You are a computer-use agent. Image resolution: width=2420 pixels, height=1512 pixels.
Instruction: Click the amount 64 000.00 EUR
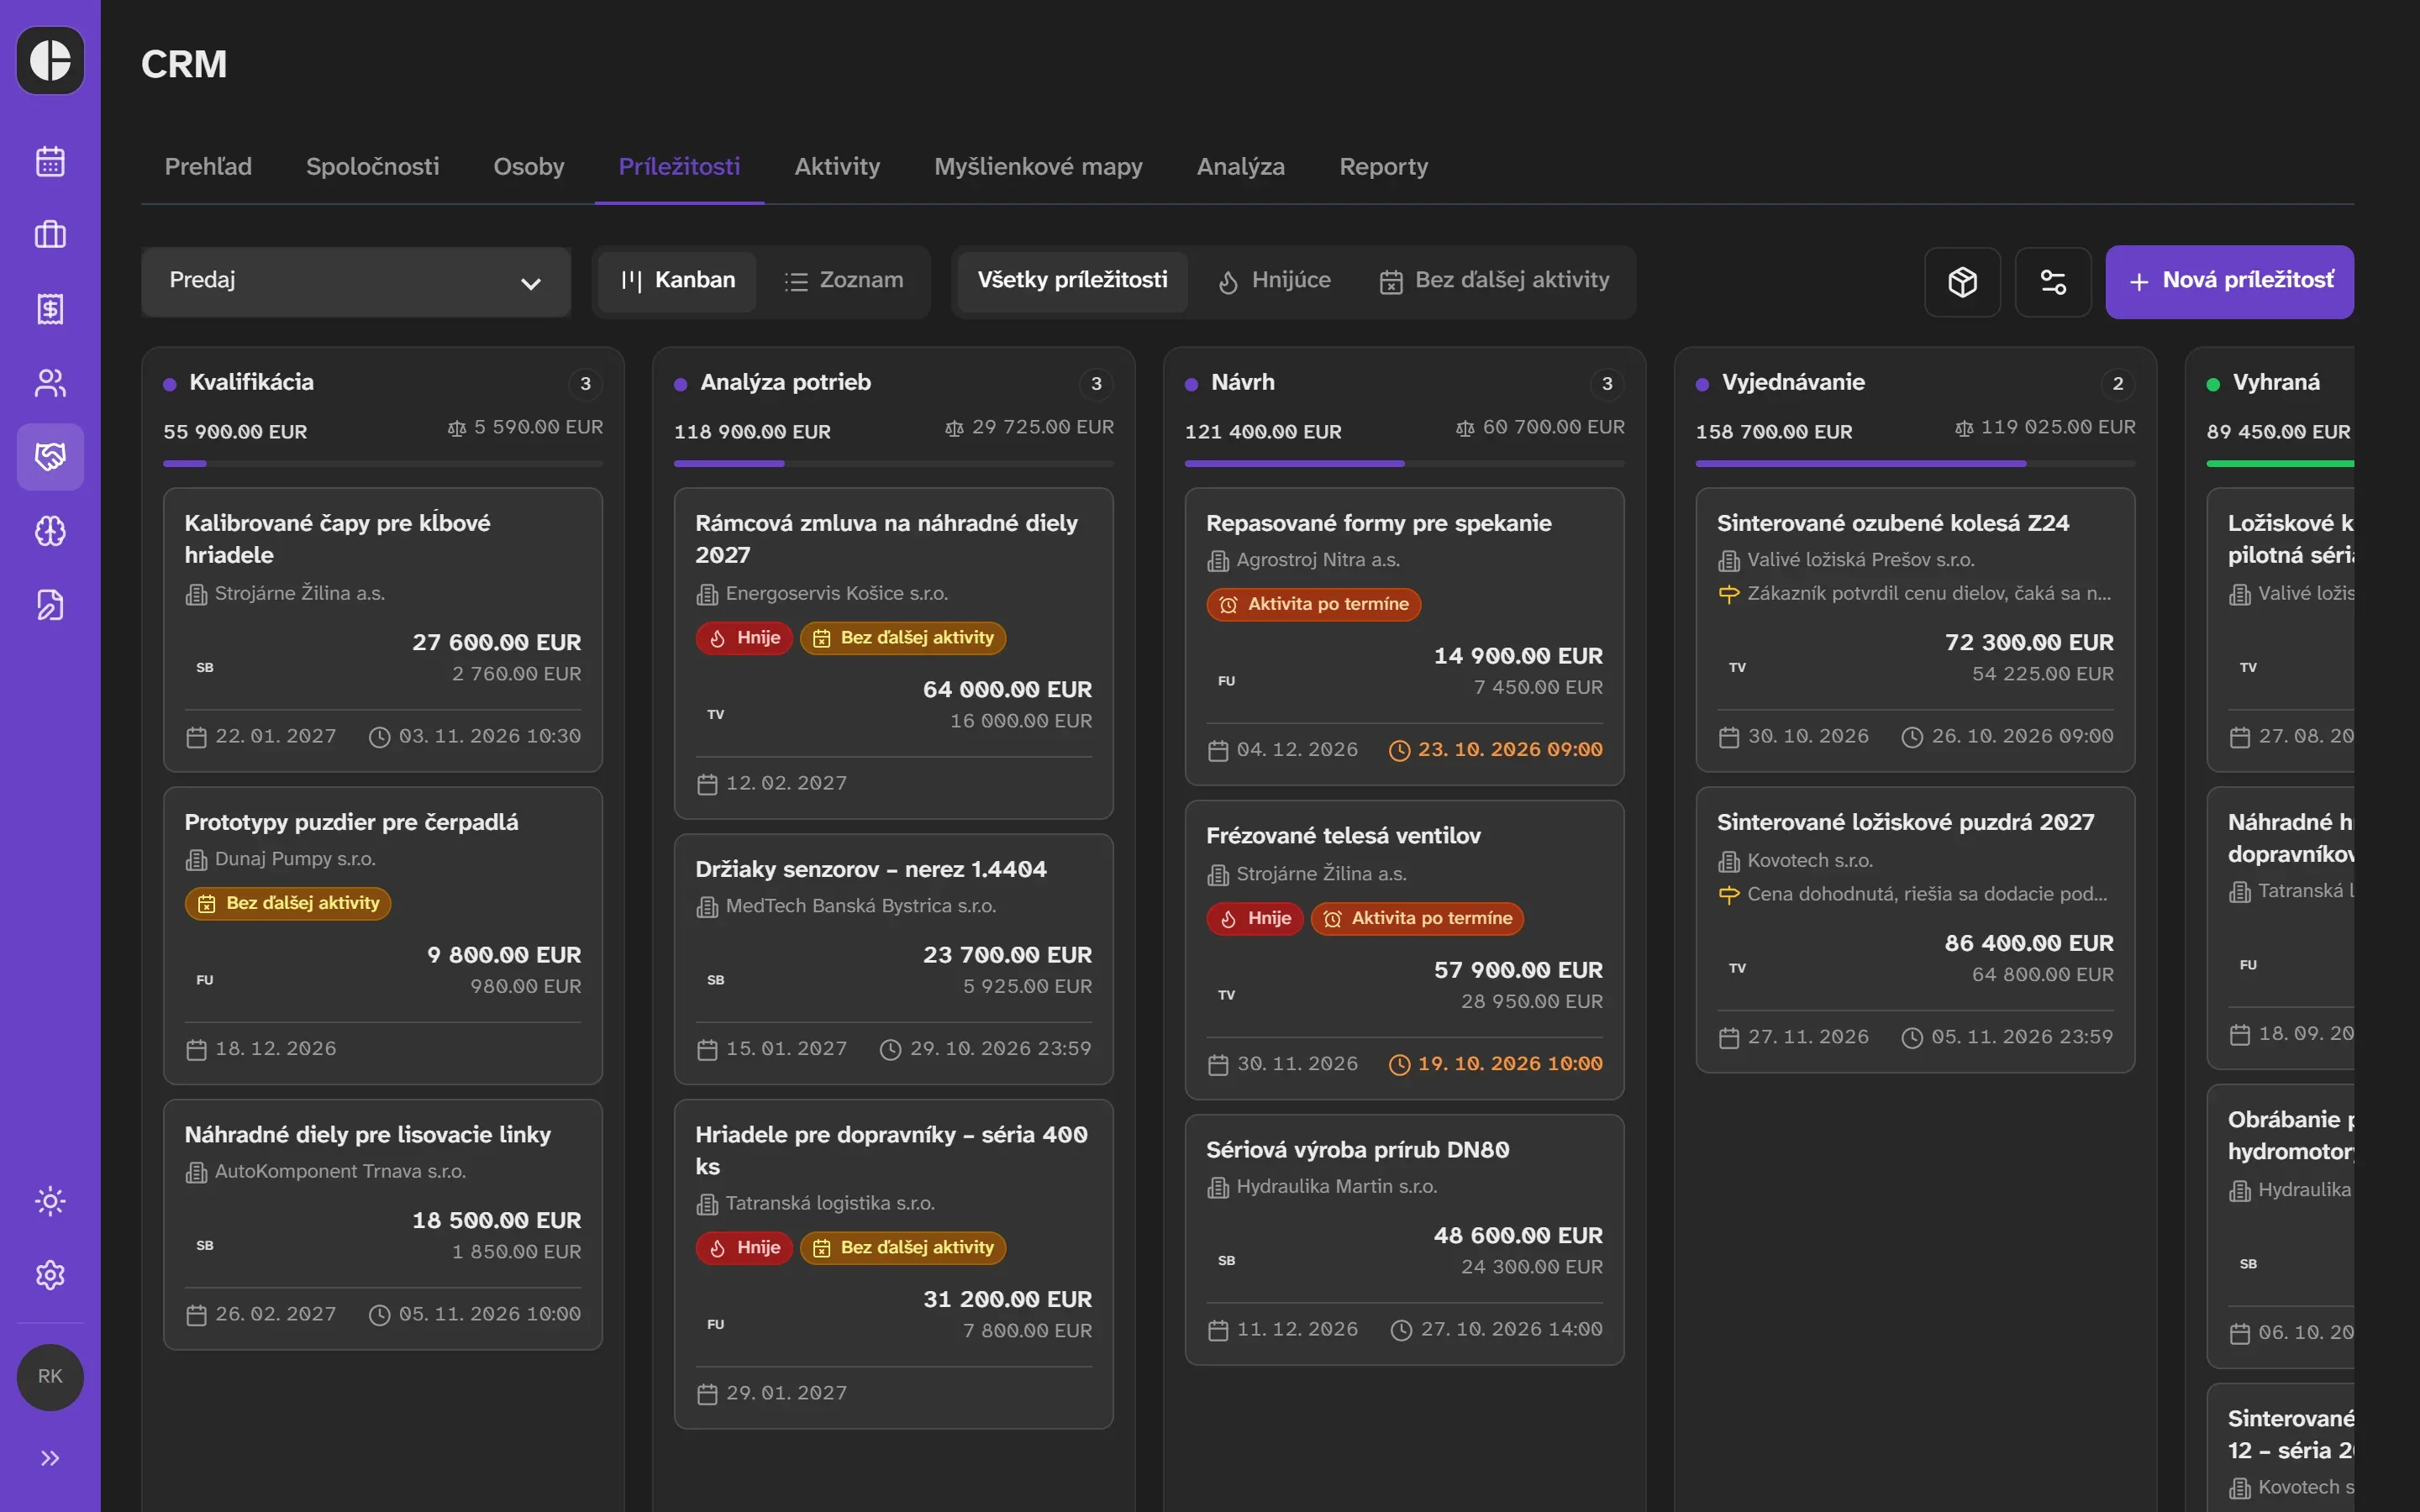(x=1007, y=690)
